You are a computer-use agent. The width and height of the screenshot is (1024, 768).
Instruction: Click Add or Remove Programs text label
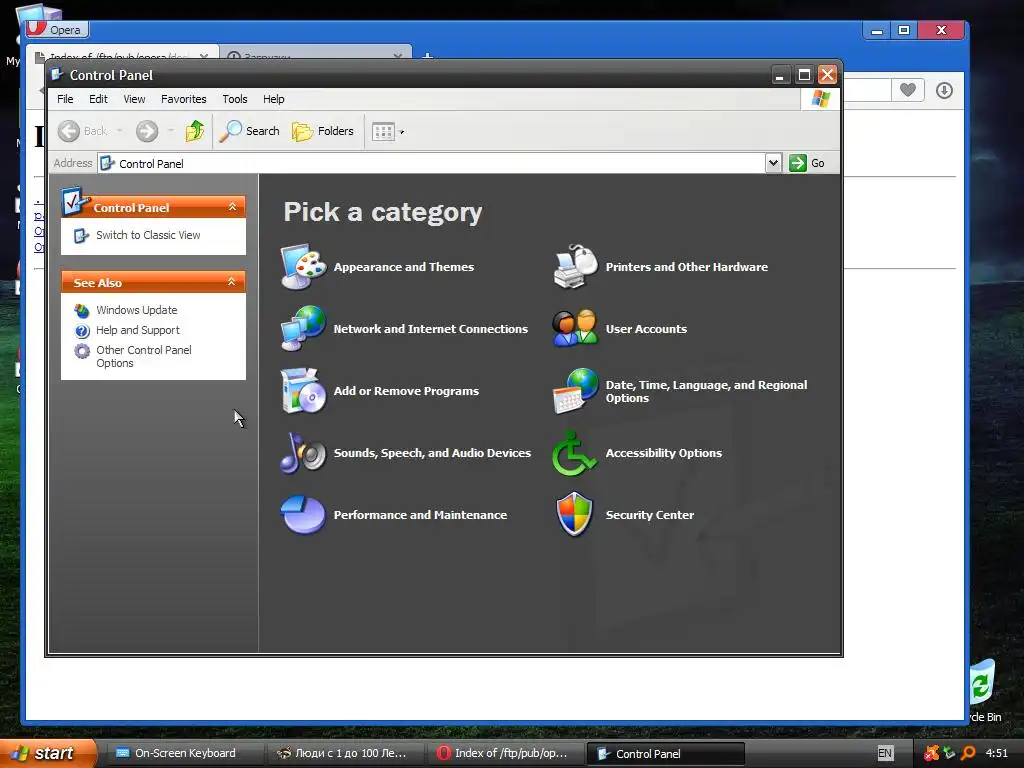click(406, 391)
